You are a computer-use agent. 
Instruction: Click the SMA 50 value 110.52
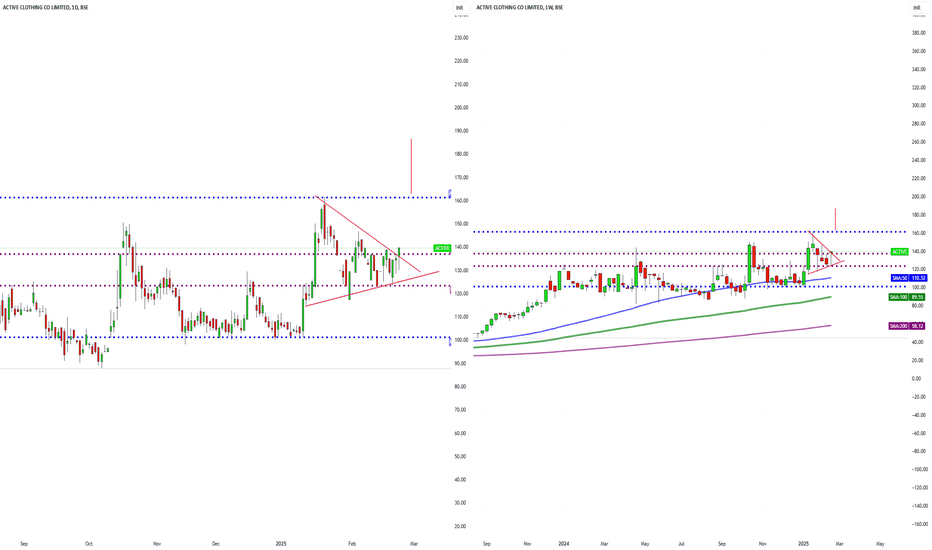coord(918,278)
